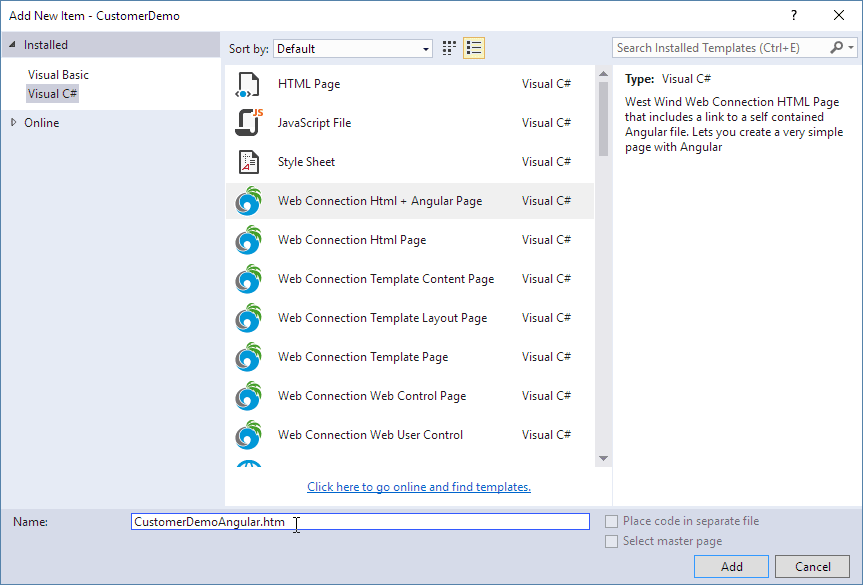Select Visual C# category in tree
Image resolution: width=863 pixels, height=585 pixels.
(53, 94)
